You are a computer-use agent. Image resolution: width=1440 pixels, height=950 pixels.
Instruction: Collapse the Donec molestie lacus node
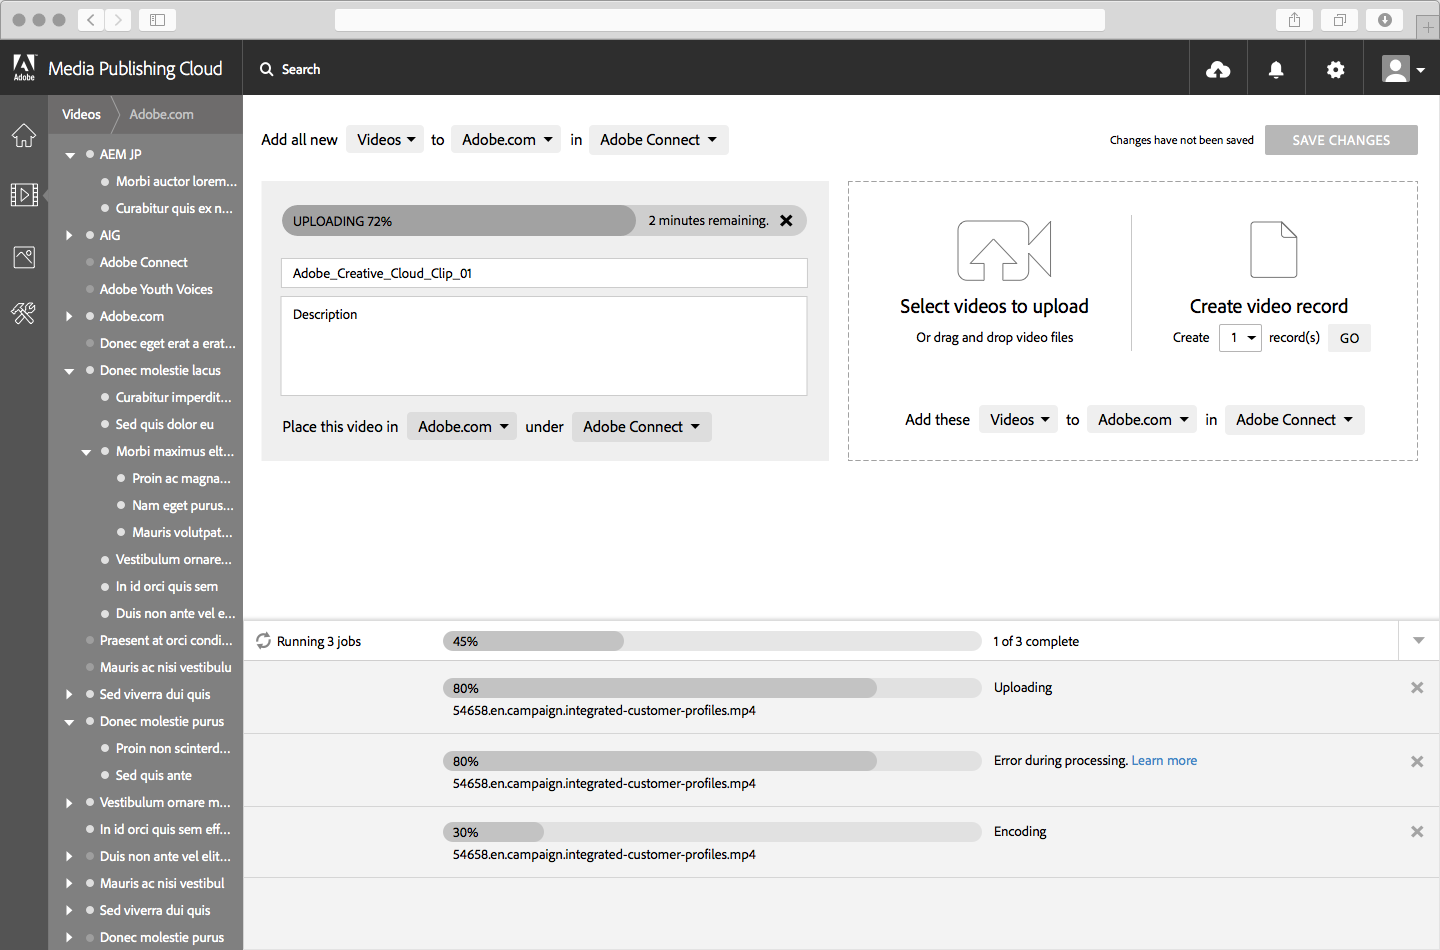coord(70,371)
